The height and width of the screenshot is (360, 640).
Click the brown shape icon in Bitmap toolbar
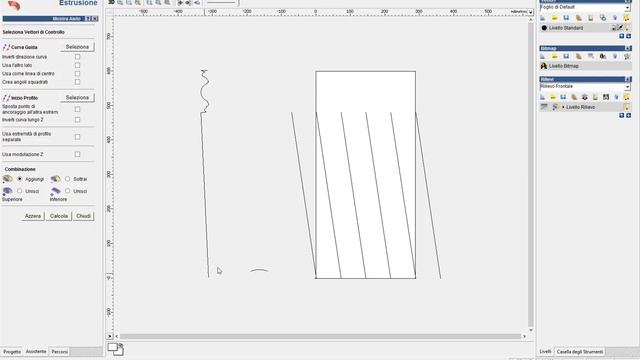(578, 56)
